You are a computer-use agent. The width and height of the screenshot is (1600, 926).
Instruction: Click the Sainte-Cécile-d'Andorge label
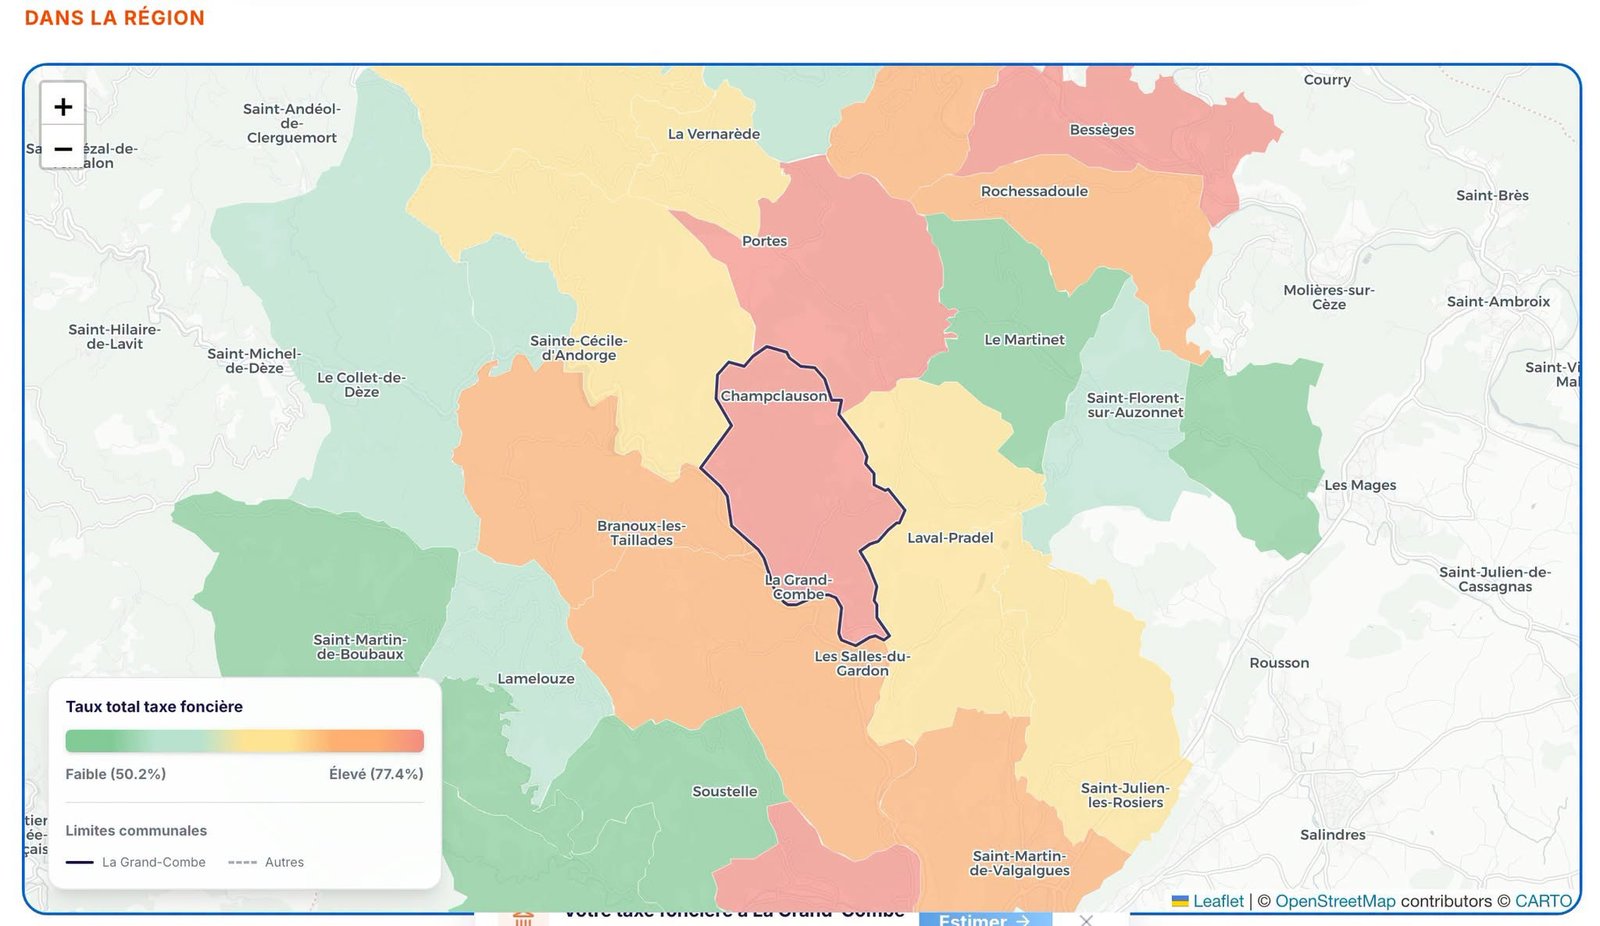579,348
